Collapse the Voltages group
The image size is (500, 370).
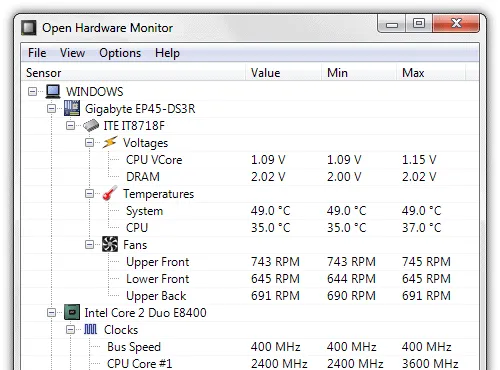click(89, 143)
